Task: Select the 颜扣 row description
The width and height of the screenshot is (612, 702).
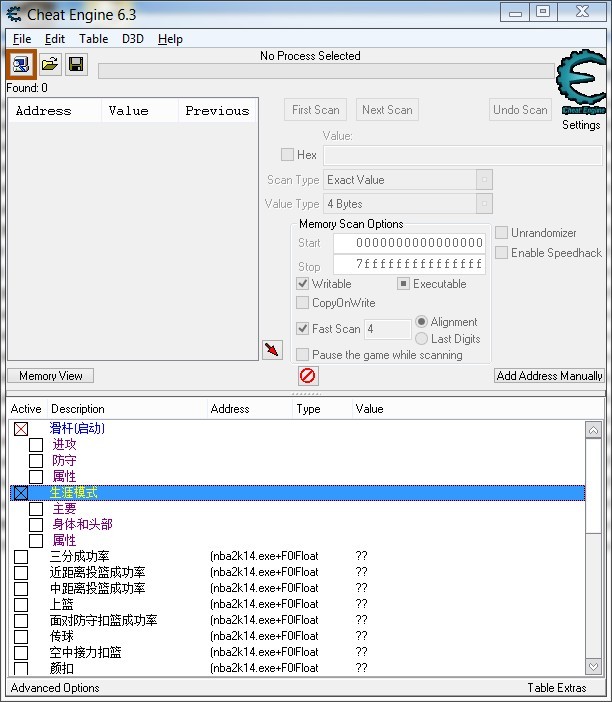Action: click(61, 668)
